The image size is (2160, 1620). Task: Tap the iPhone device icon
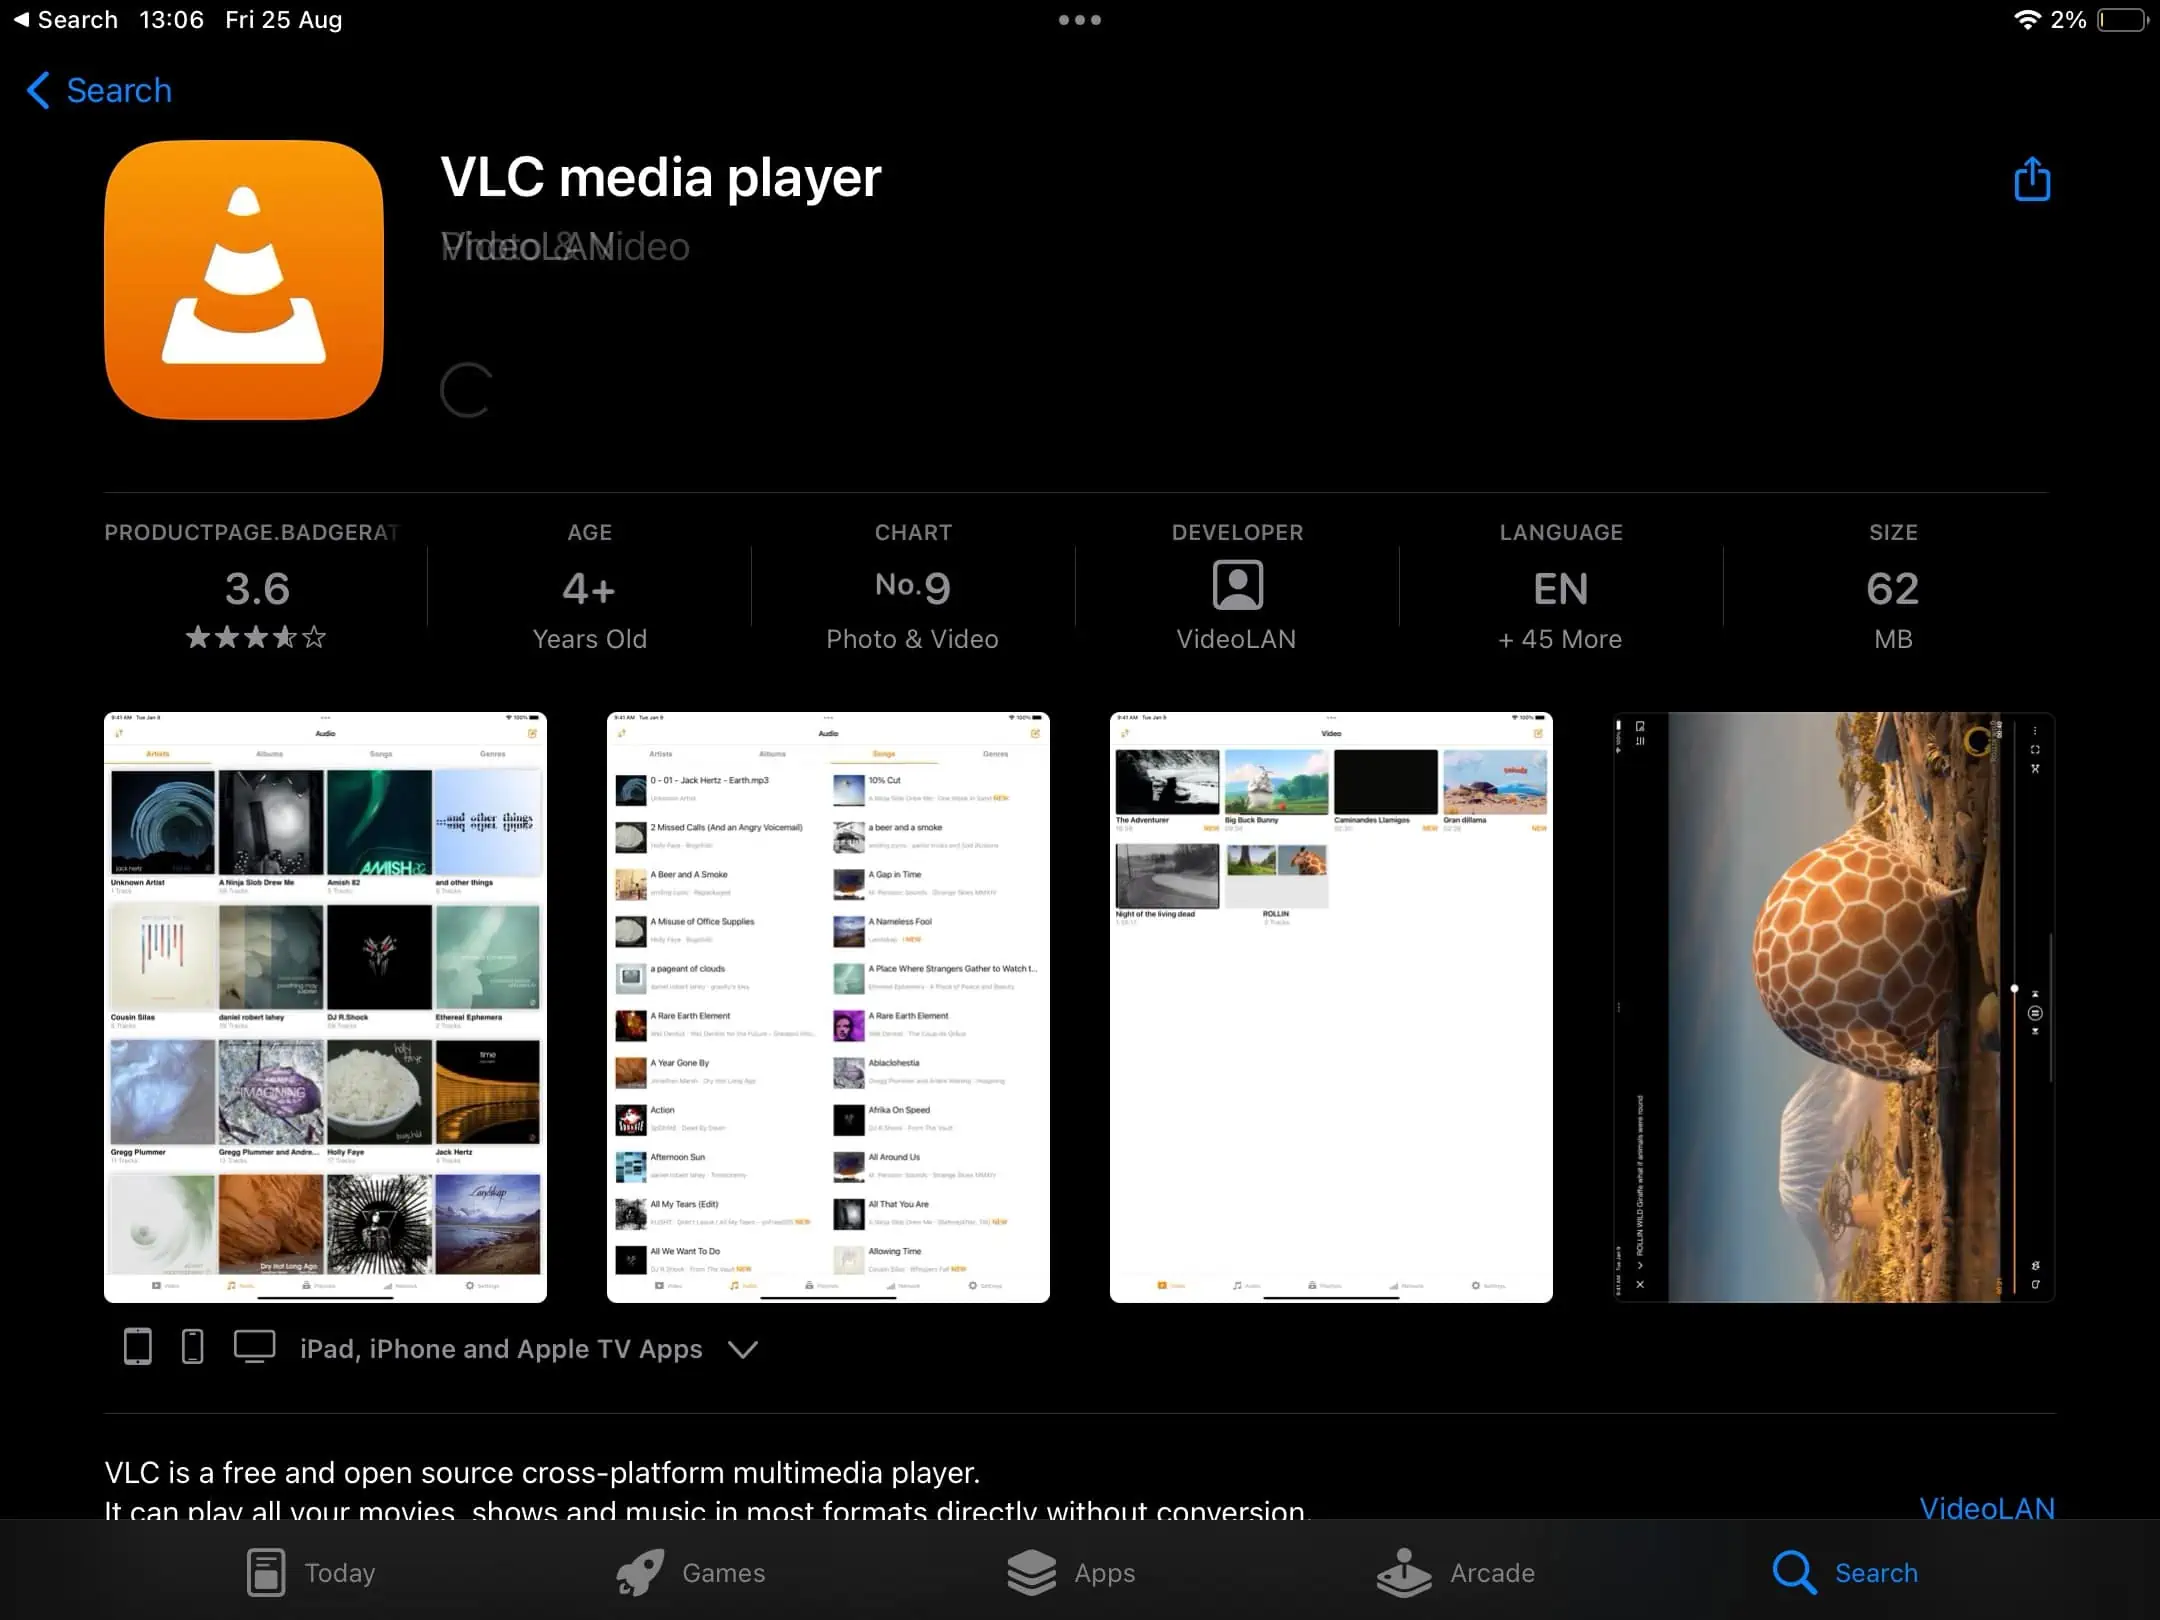click(193, 1347)
